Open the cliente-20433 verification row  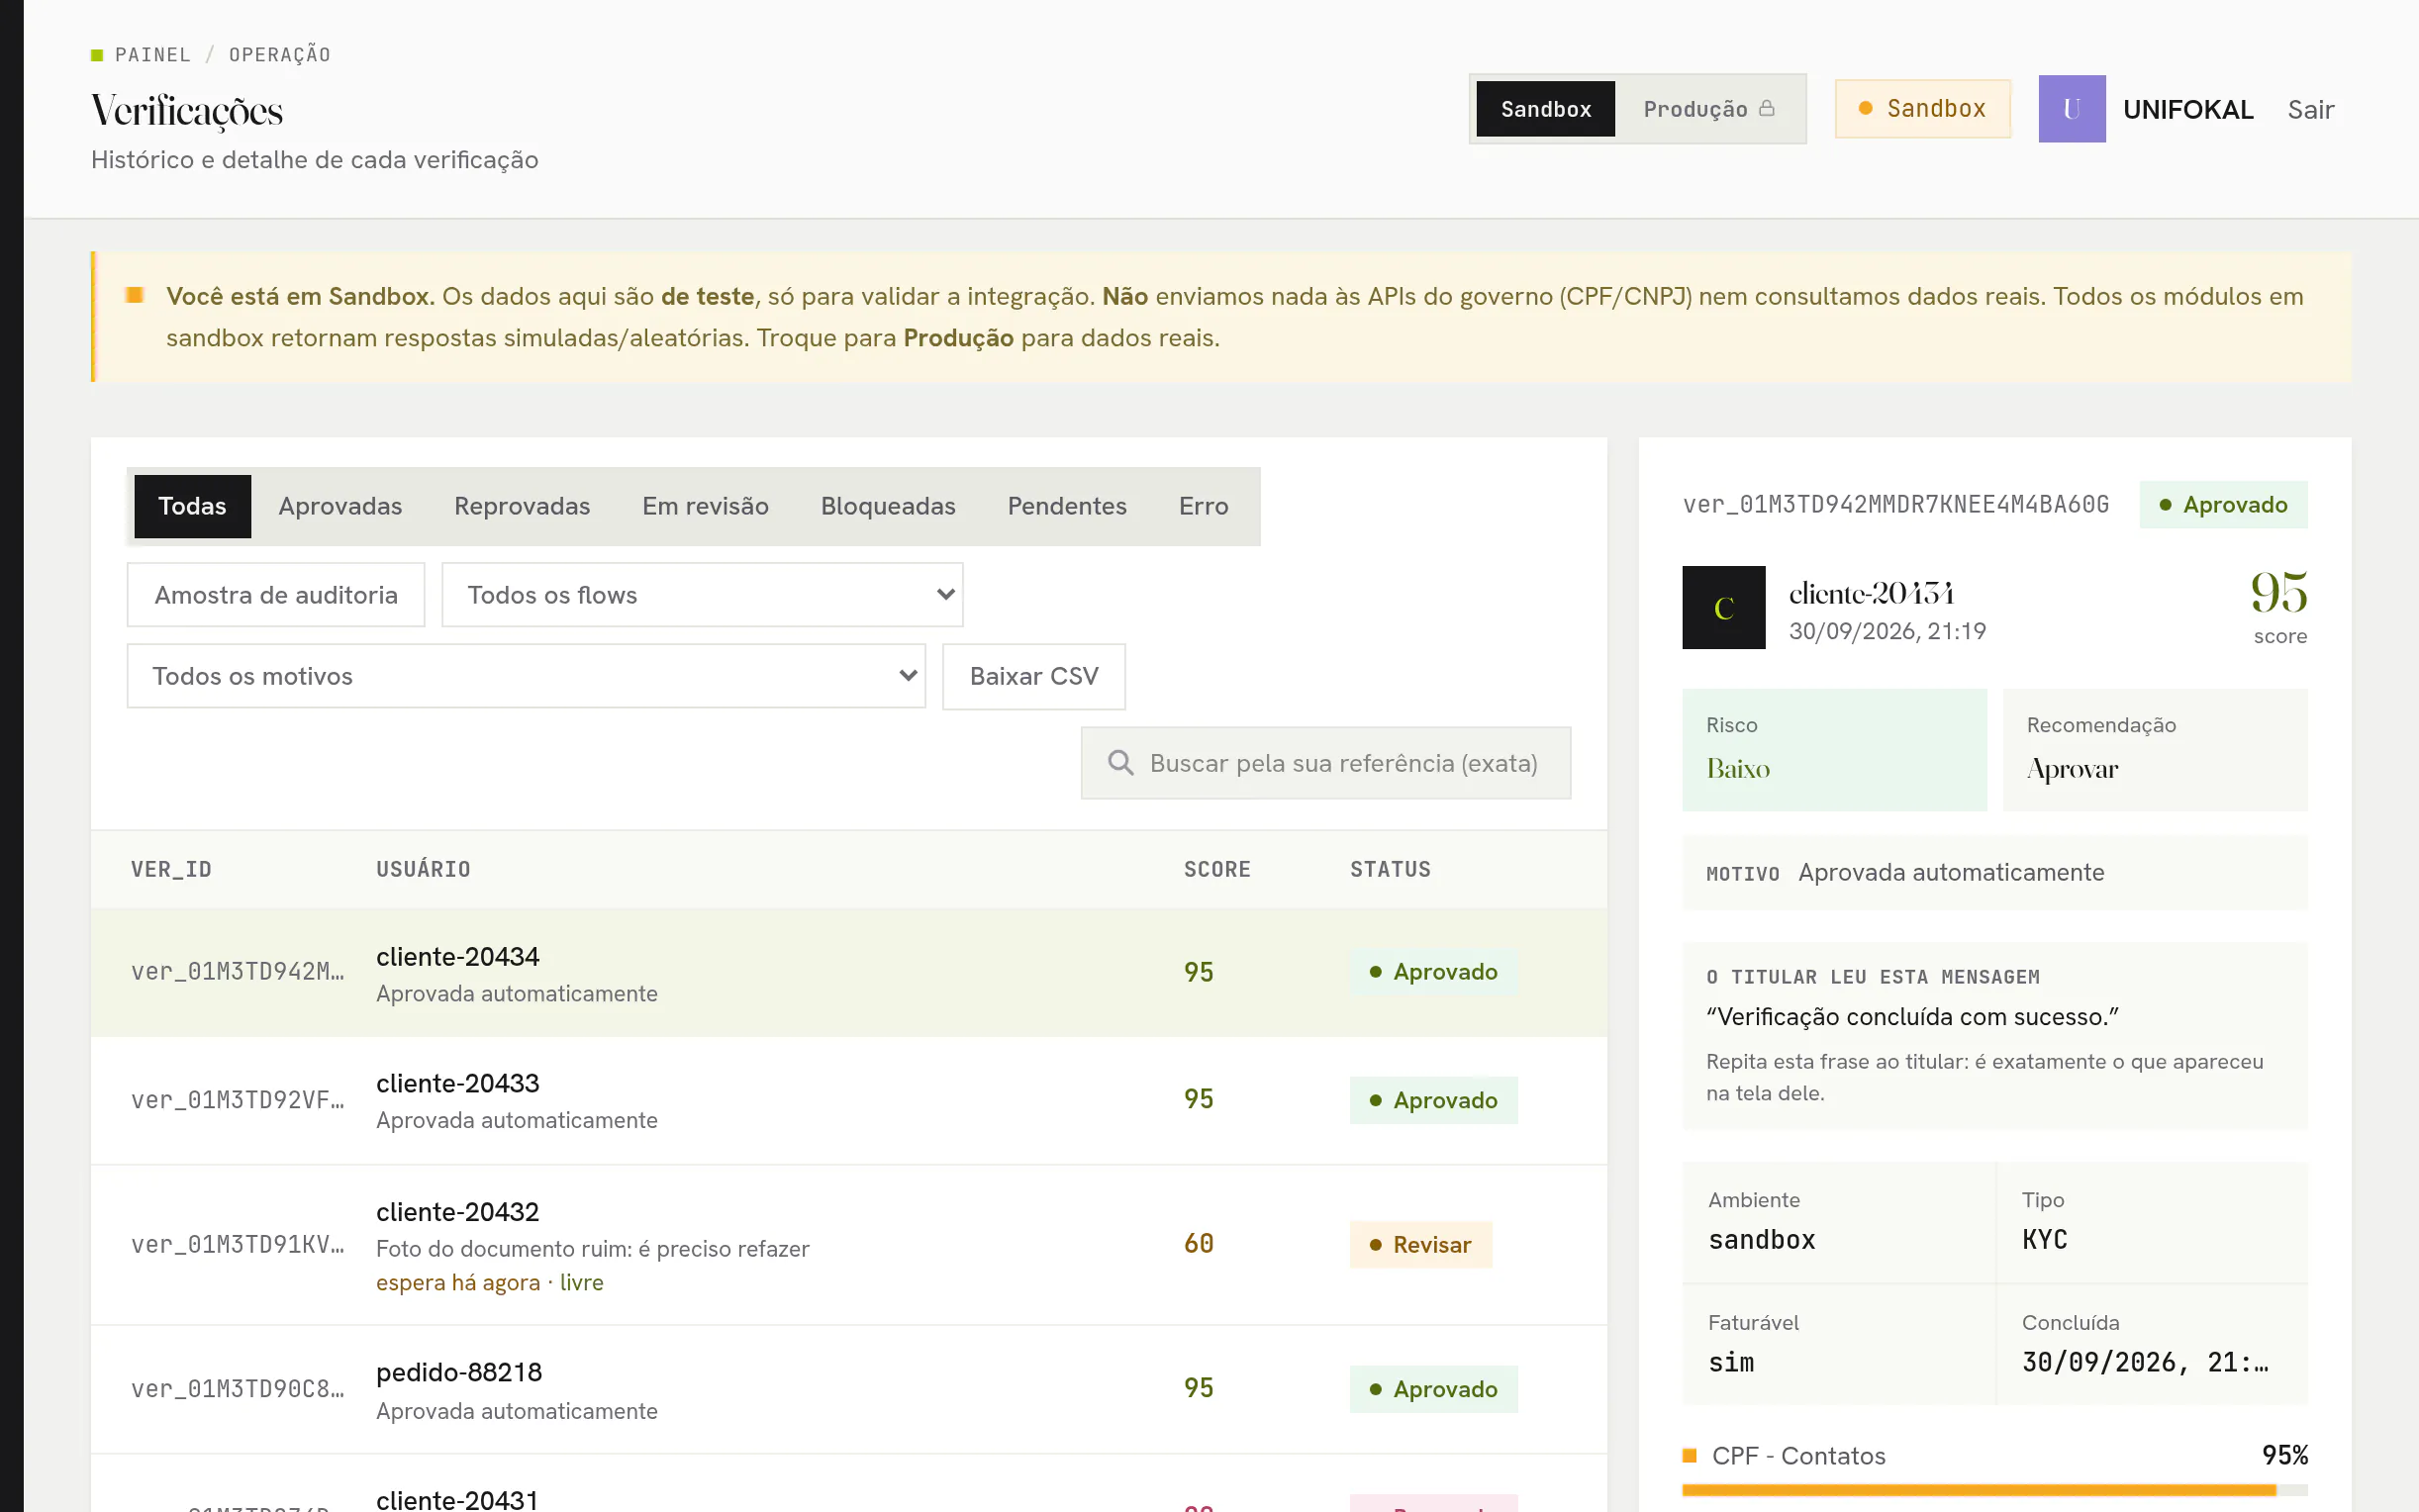[x=848, y=1100]
